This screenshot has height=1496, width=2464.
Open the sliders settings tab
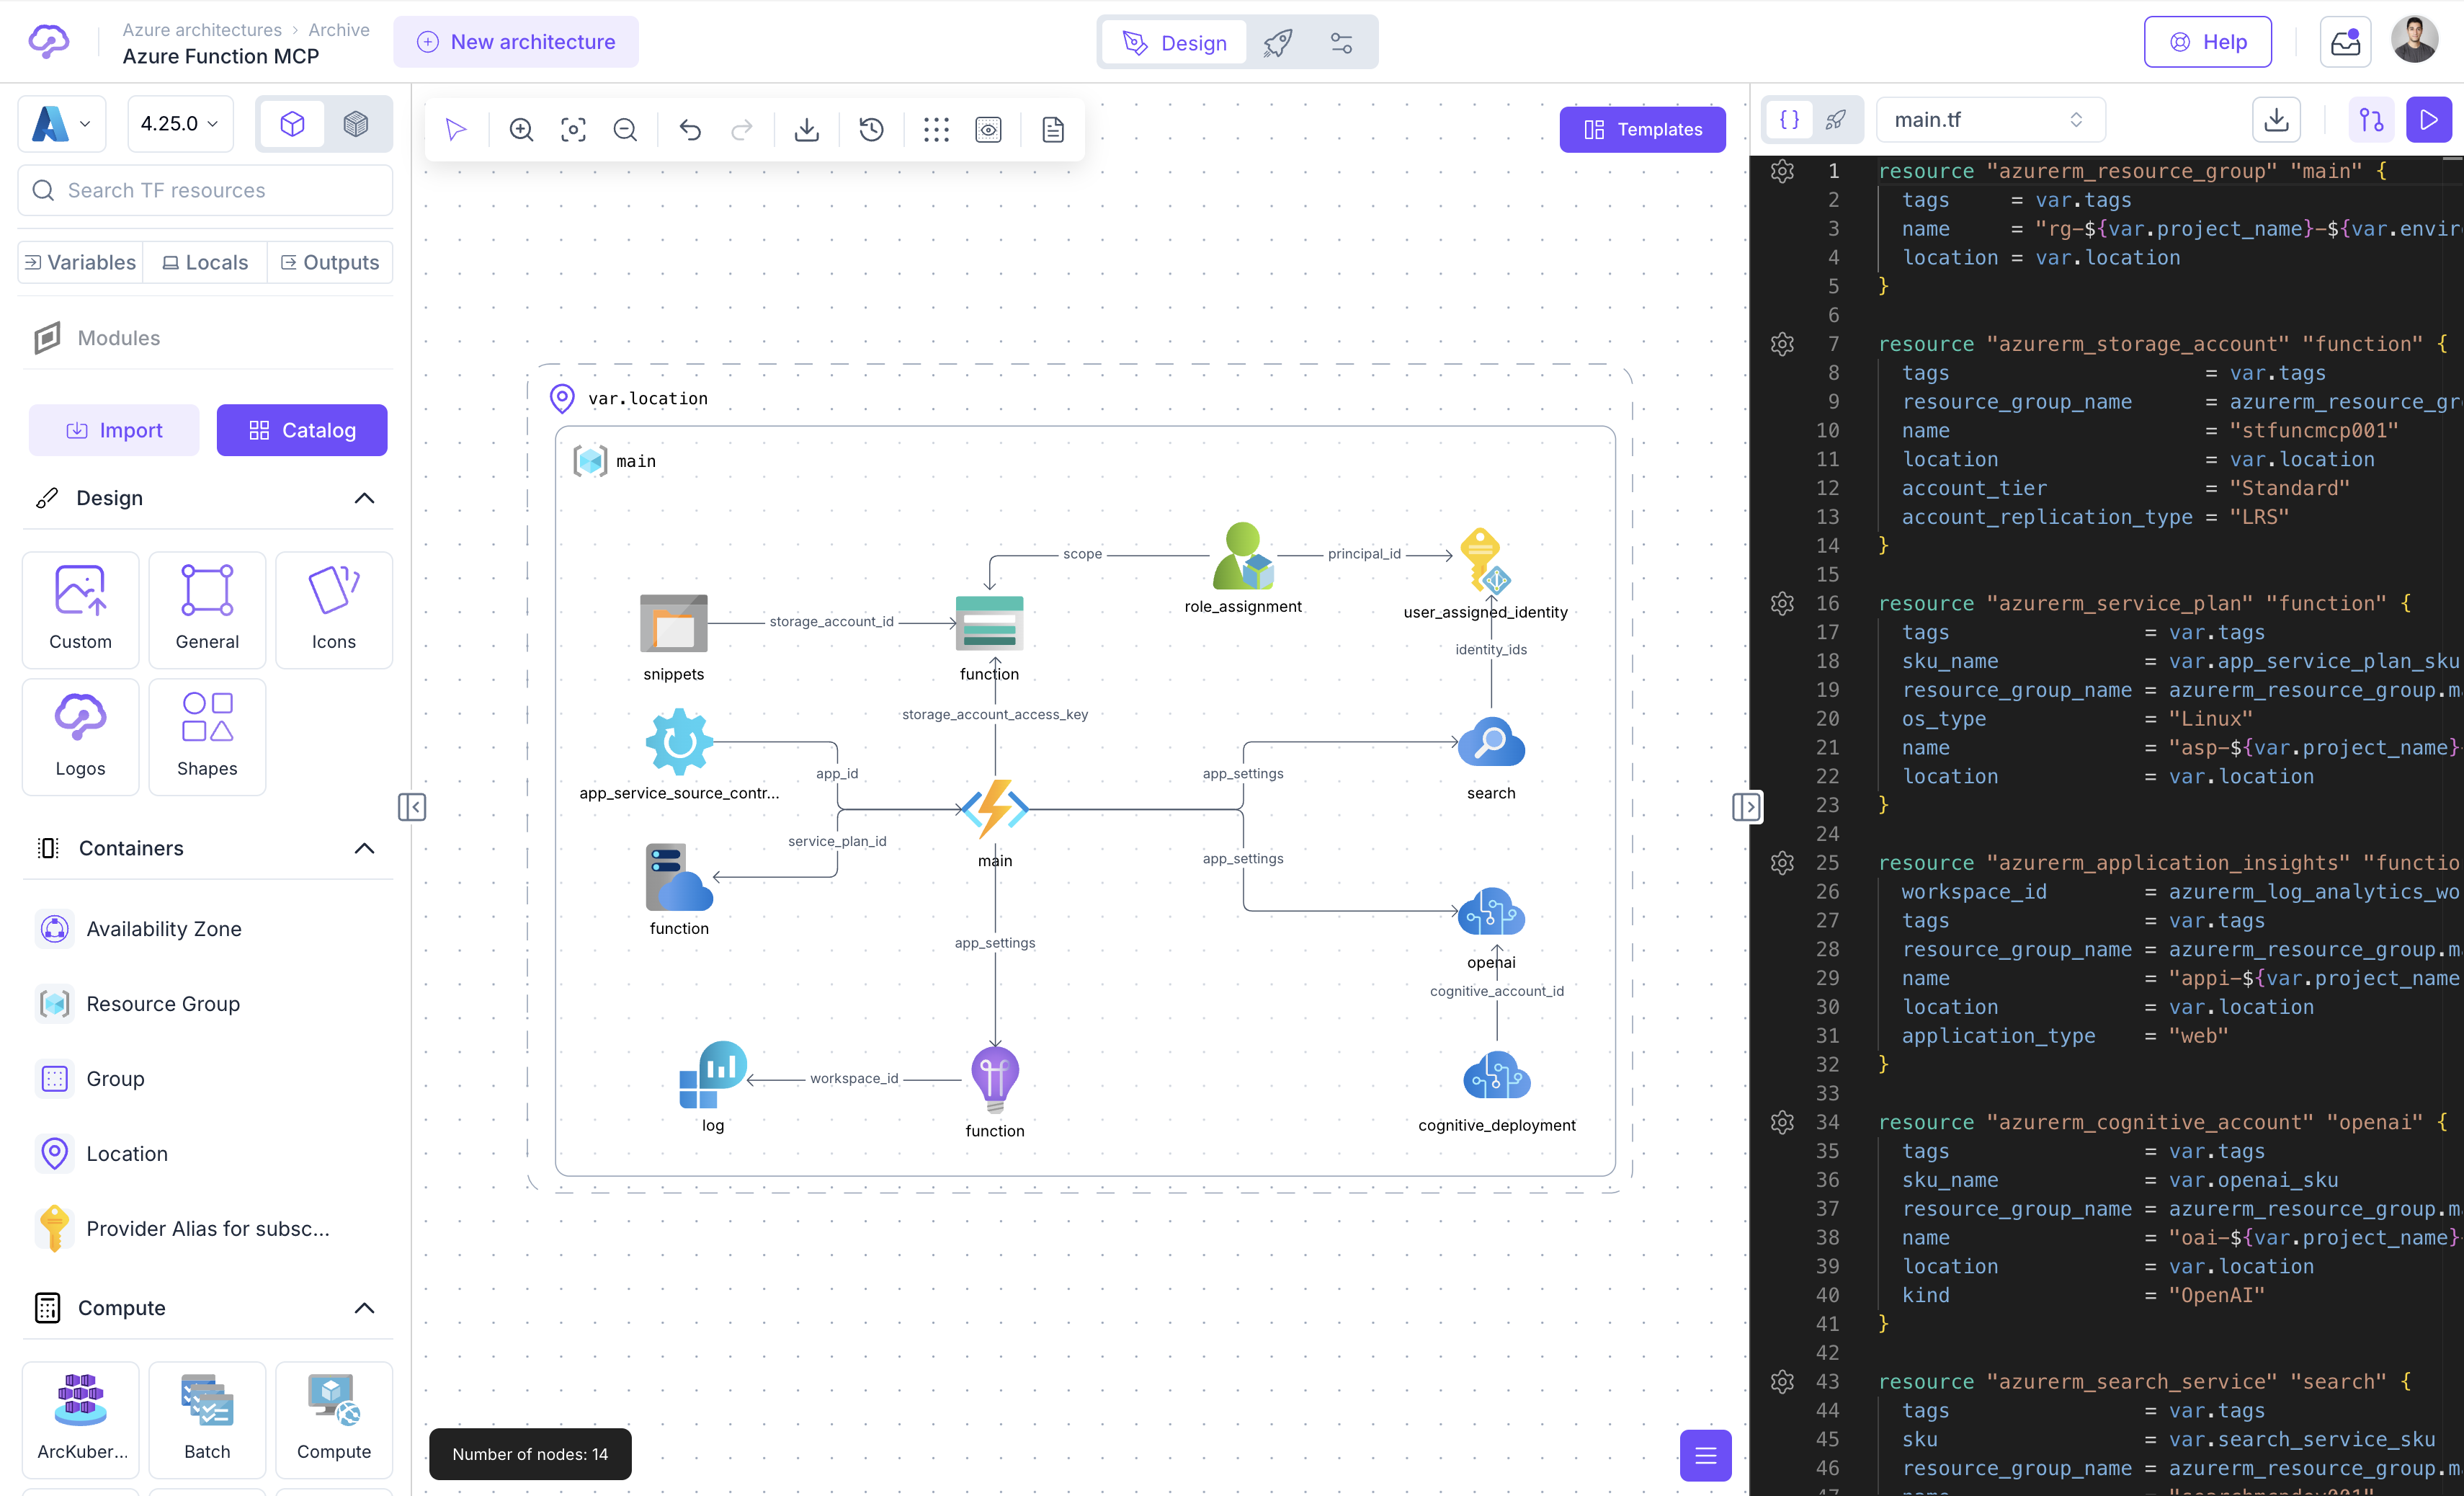point(1341,42)
